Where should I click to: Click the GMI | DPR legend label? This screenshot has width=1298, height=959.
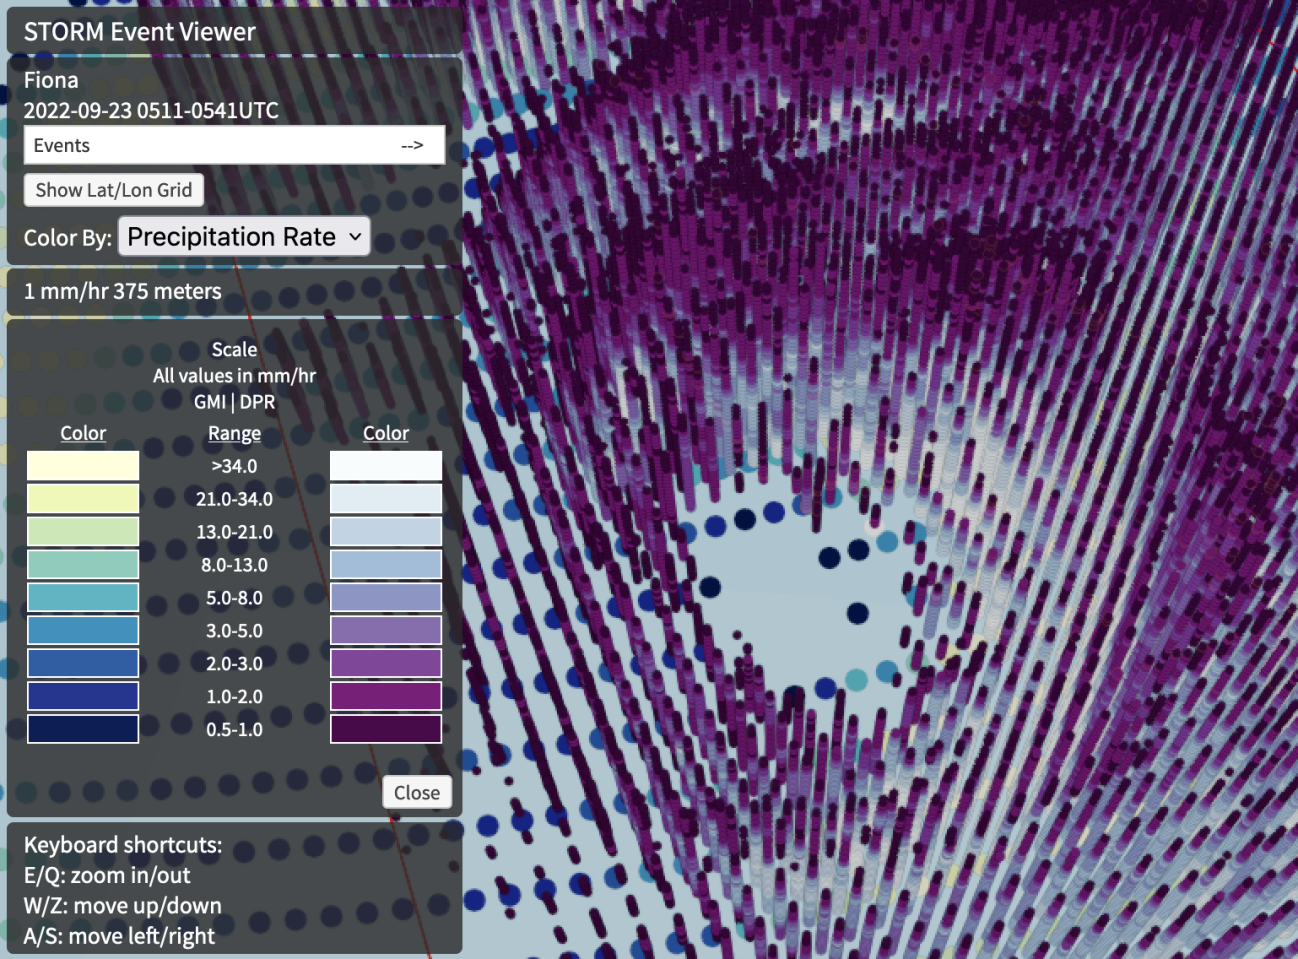click(234, 402)
